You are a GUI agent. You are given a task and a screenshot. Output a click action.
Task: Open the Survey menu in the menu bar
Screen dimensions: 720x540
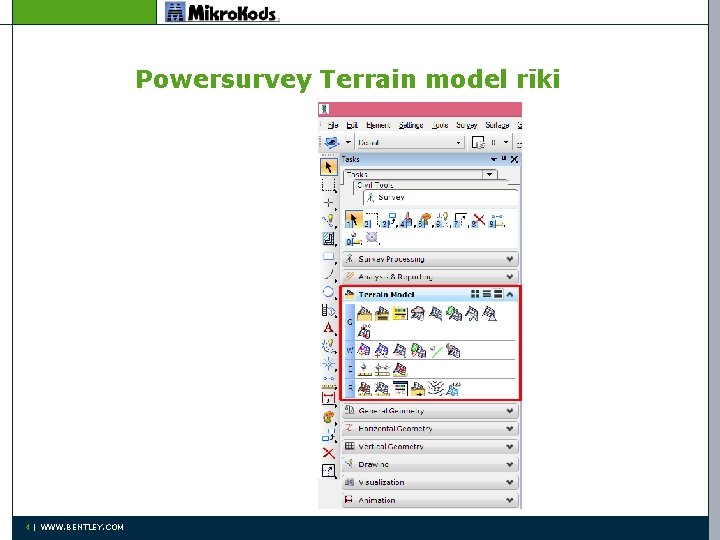click(x=467, y=125)
